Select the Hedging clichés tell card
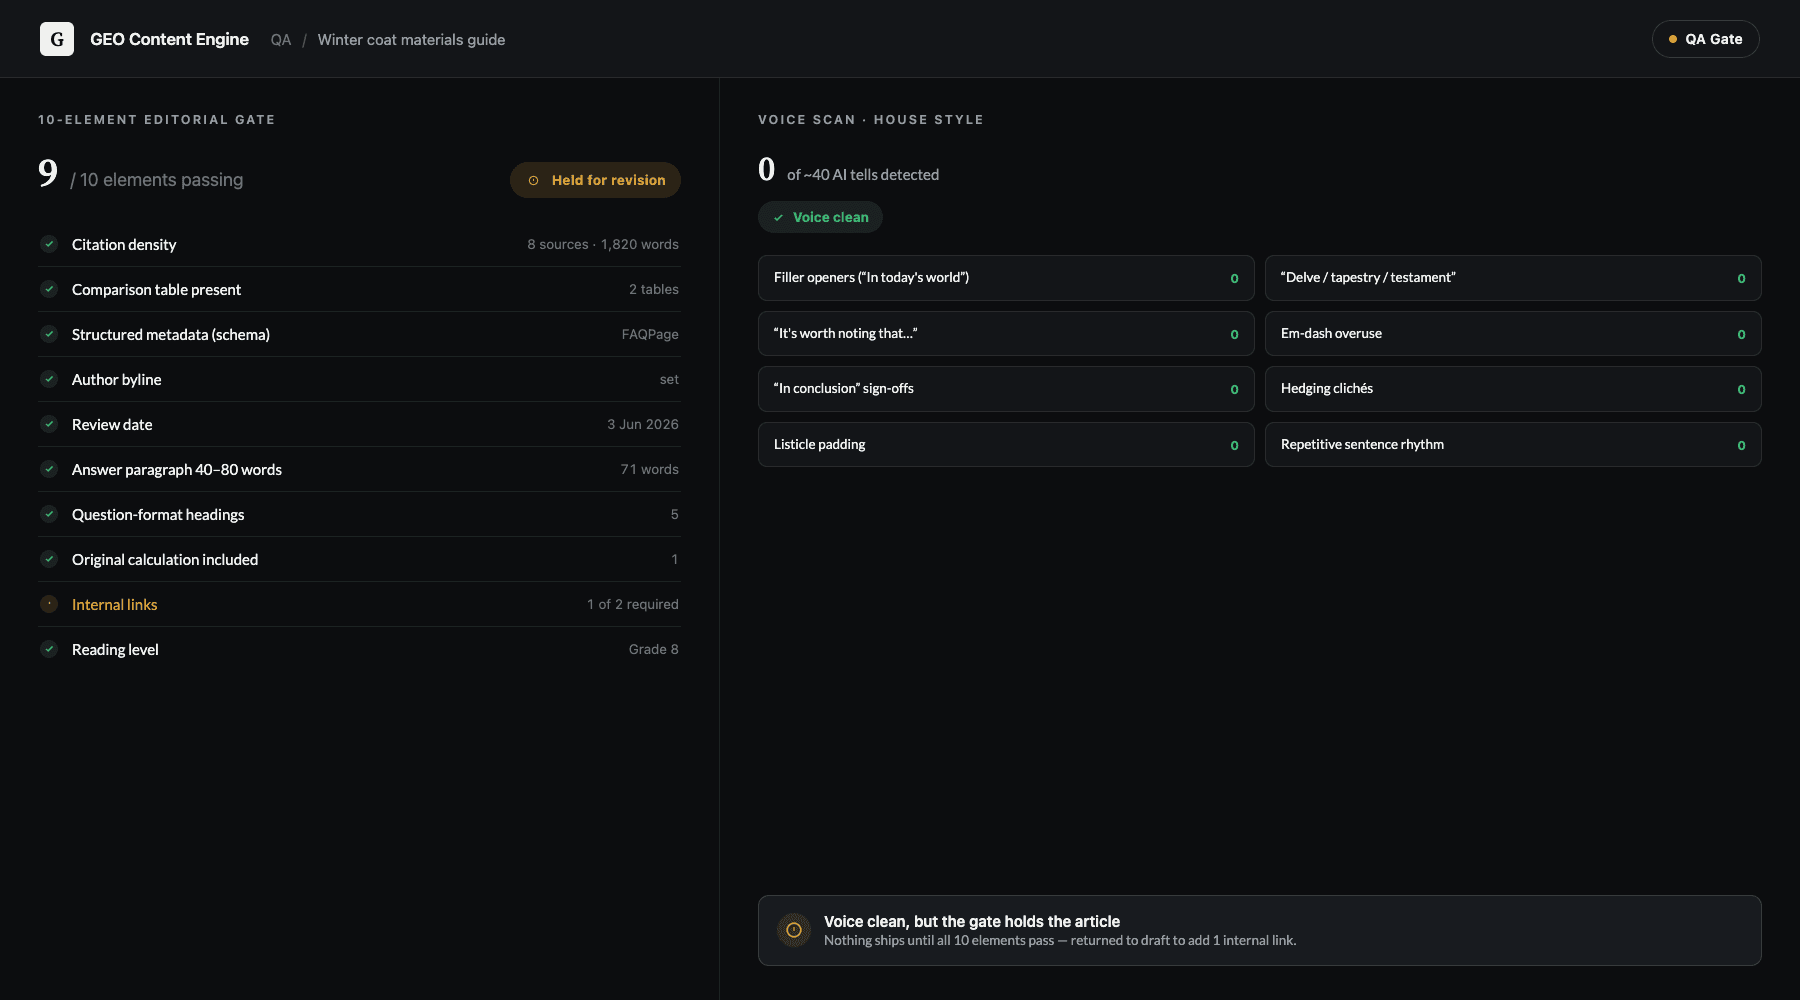The width and height of the screenshot is (1800, 1000). (x=1513, y=389)
